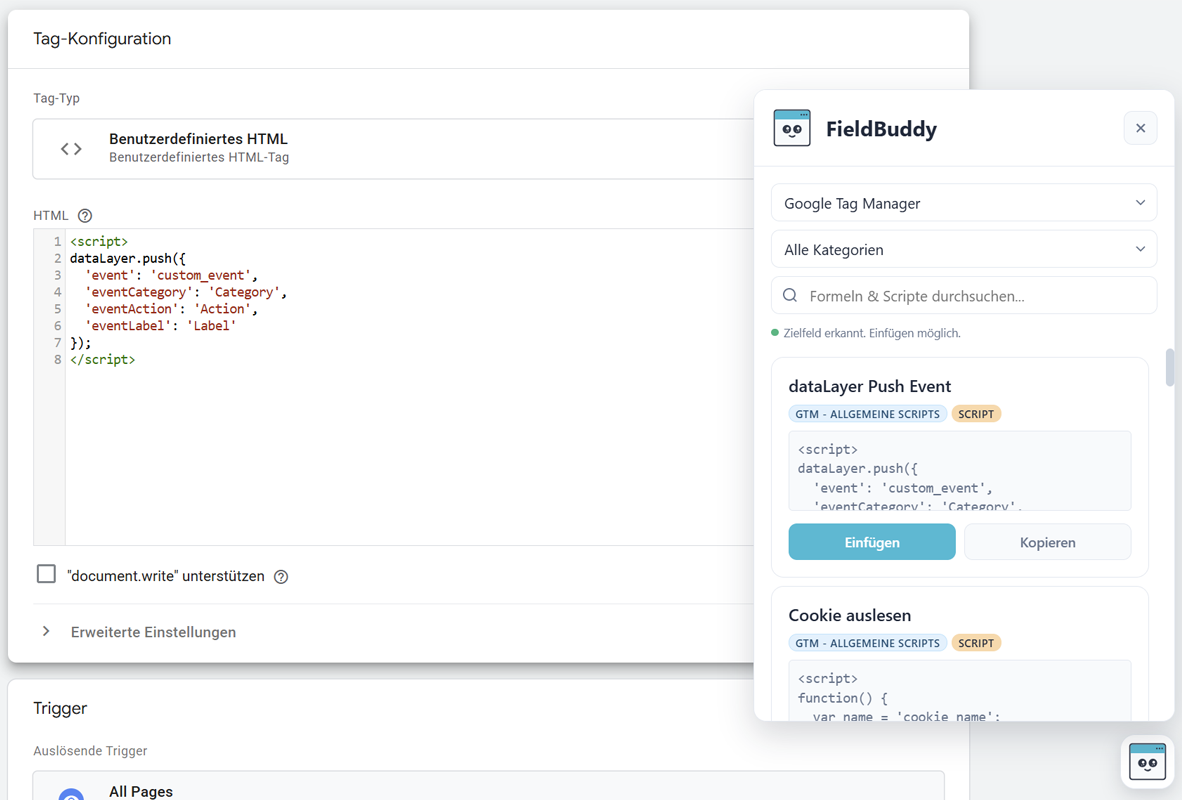Screen dimensions: 1182x800
Task: Open the Google Tag Manager dropdown
Action: tap(963, 203)
